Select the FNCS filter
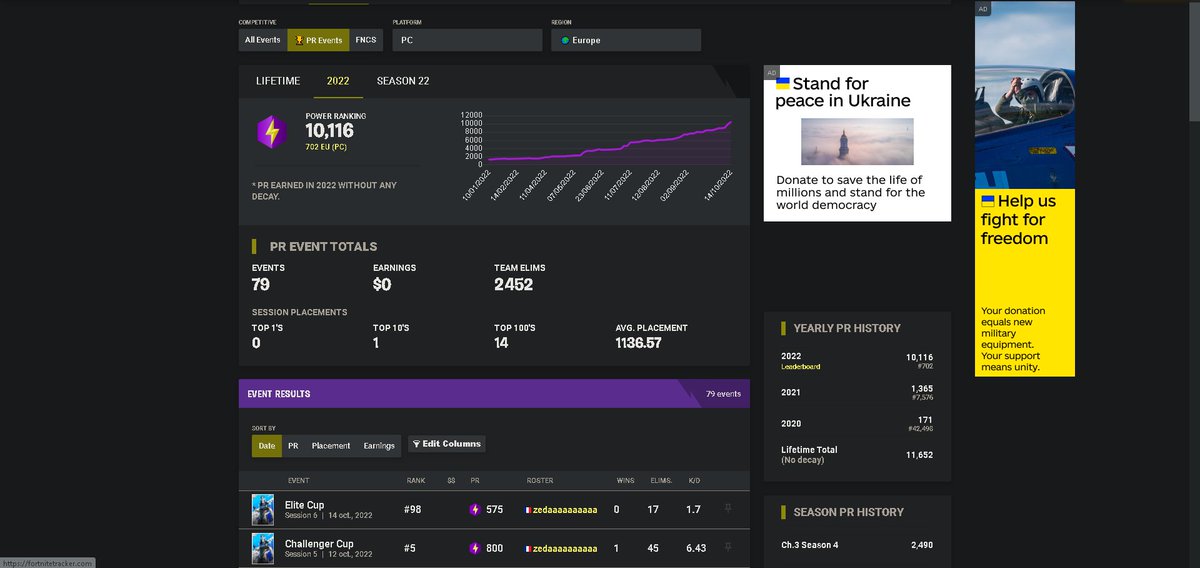Image resolution: width=1200 pixels, height=568 pixels. coord(365,40)
